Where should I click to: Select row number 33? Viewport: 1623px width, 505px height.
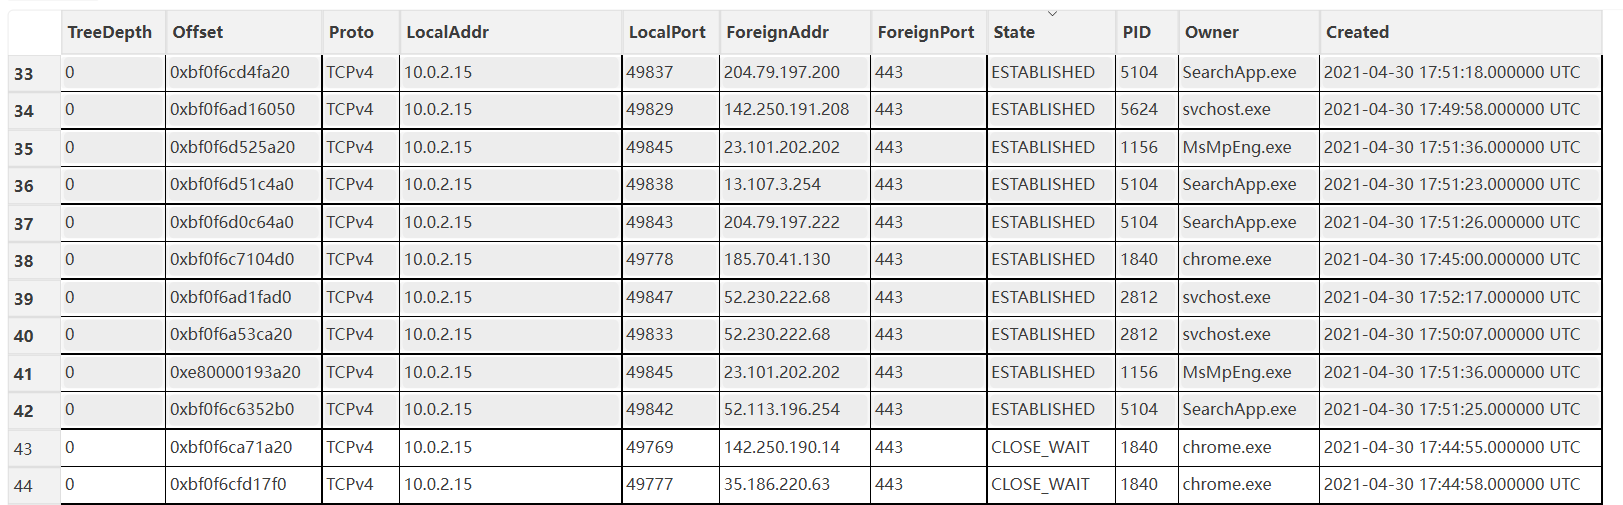tap(24, 74)
